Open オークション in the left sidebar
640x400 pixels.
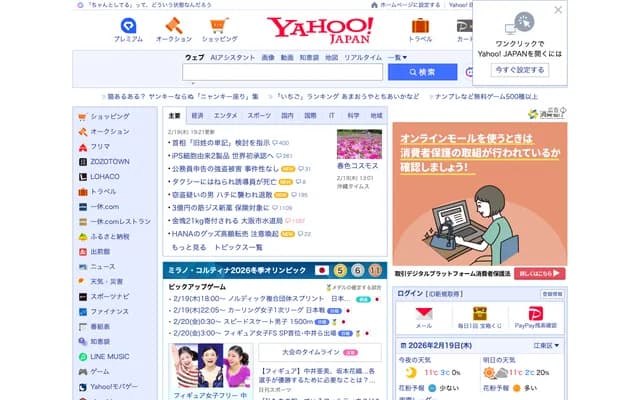point(110,132)
